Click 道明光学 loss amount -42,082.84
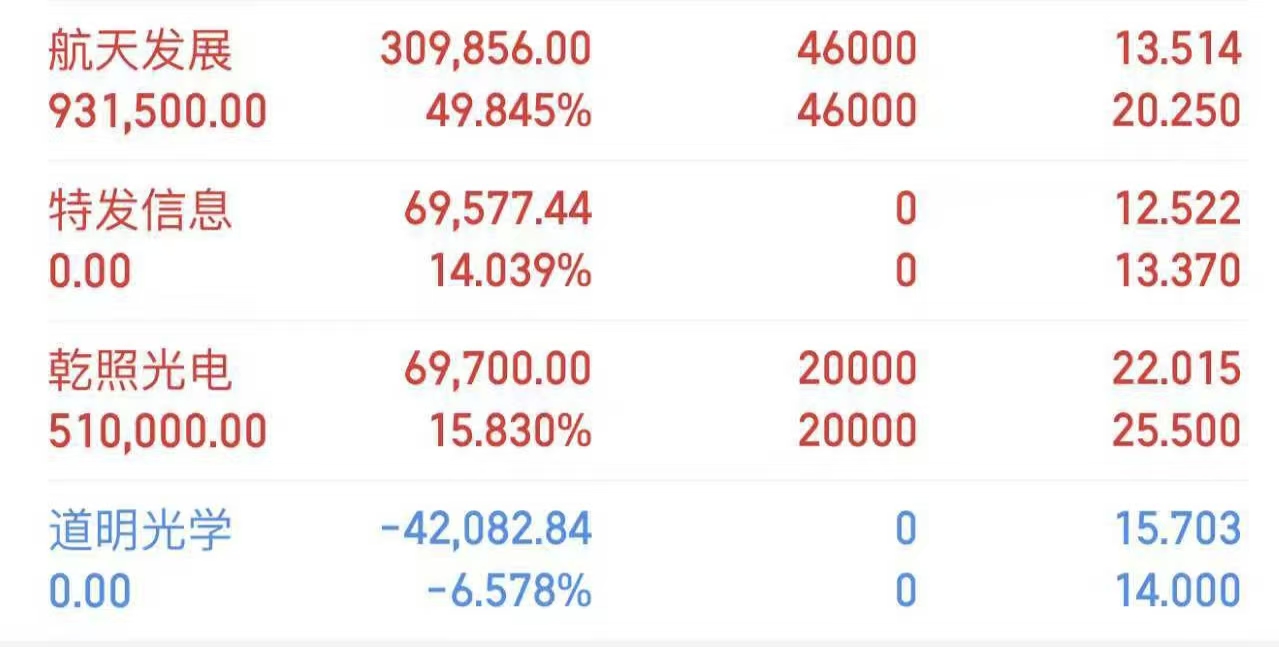 click(x=486, y=530)
